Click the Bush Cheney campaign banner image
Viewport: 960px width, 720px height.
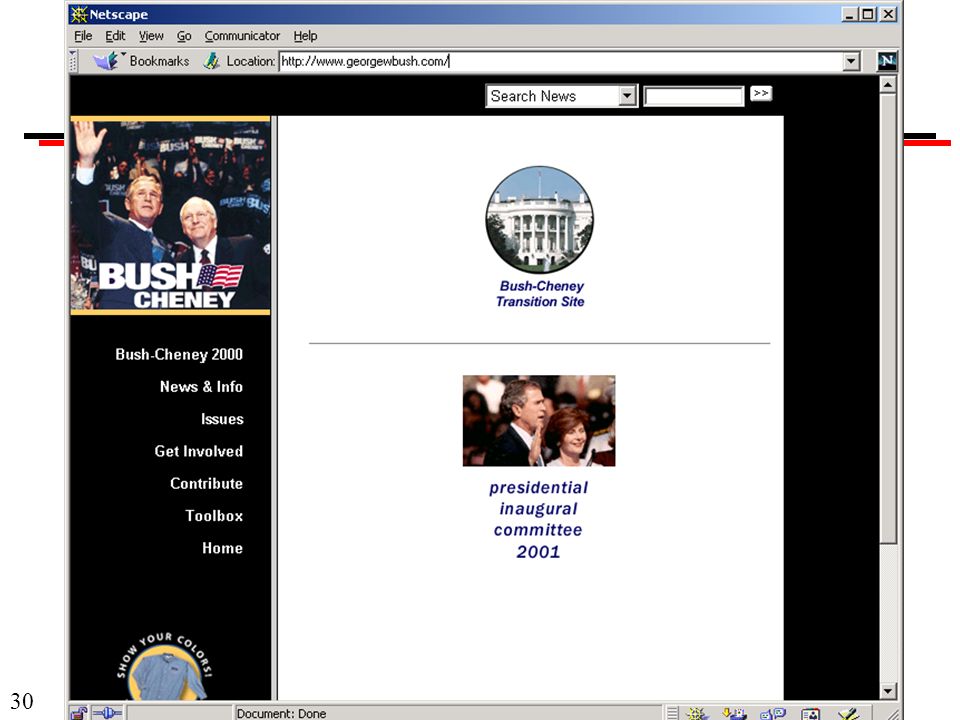[170, 216]
